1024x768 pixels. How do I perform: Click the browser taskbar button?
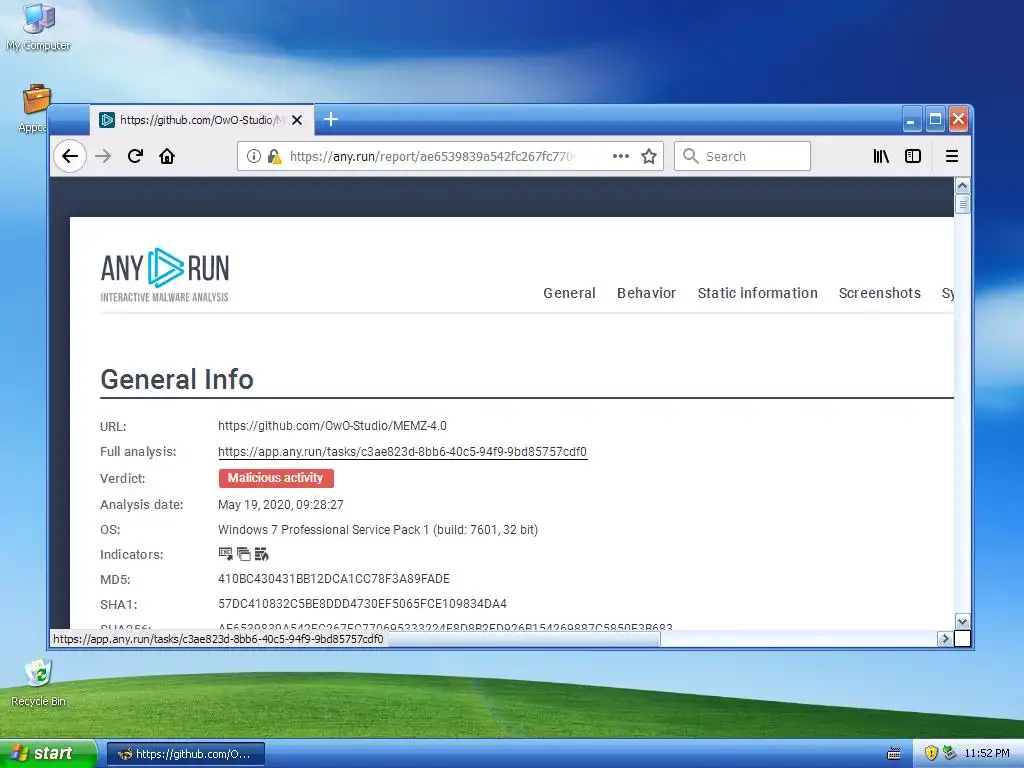185,754
